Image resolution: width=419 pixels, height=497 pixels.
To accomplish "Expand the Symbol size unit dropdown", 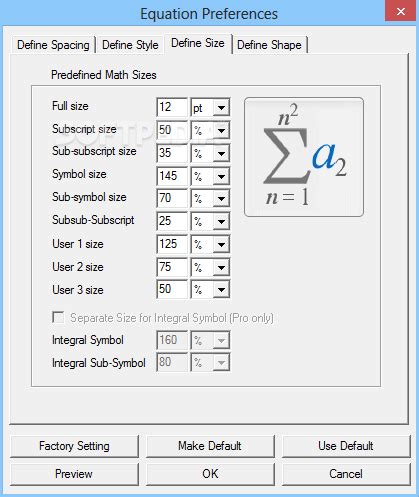I will click(210, 176).
